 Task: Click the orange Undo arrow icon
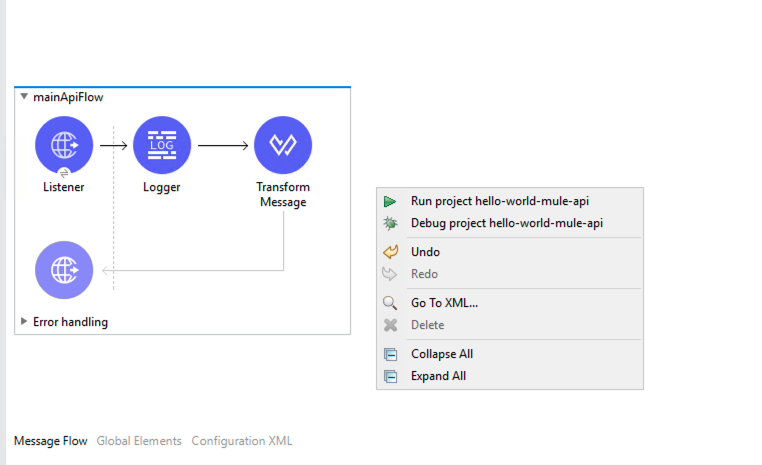coord(390,252)
